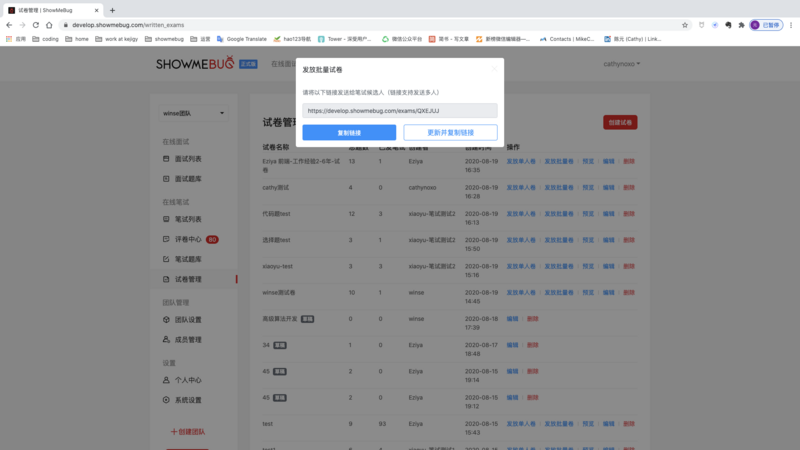Click the 试卷管理 sidebar icon
Screen dimensions: 800x450
click(x=166, y=279)
